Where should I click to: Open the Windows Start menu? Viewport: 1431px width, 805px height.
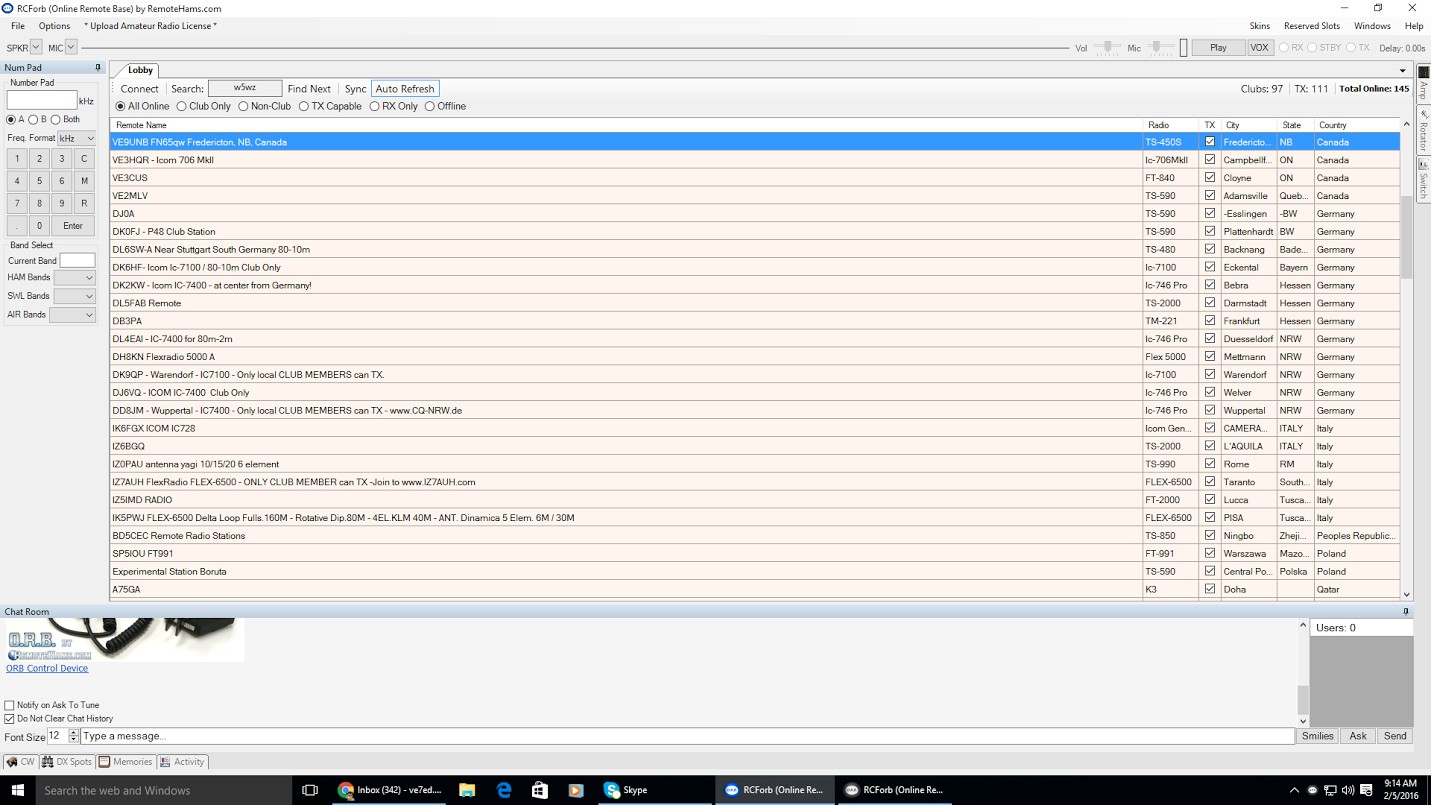tap(18, 790)
